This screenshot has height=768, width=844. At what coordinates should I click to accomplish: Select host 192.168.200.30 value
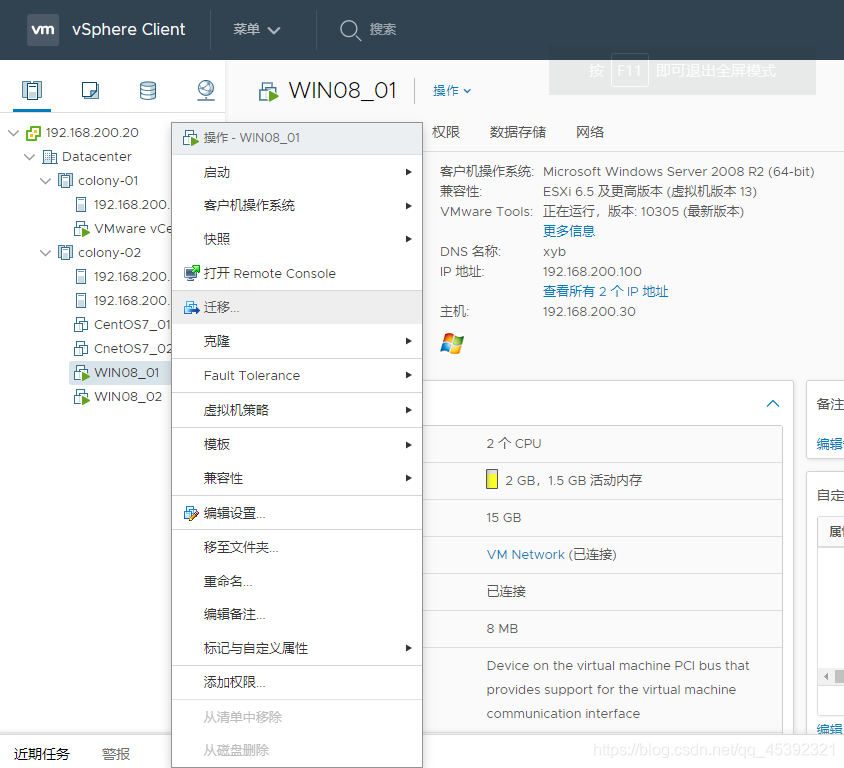[x=589, y=312]
